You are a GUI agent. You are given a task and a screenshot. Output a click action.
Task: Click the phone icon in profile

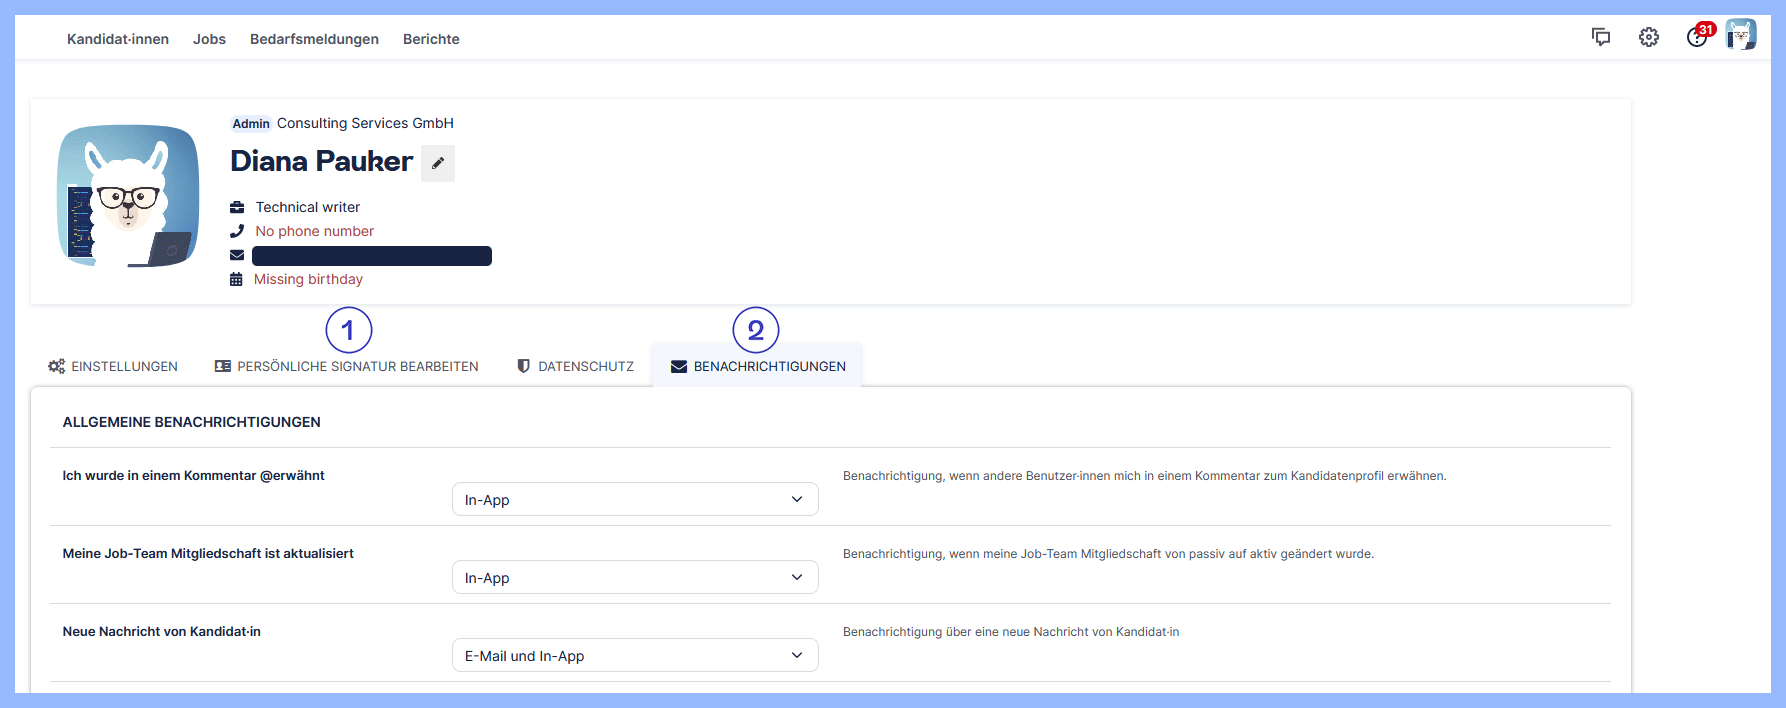pyautogui.click(x=237, y=231)
